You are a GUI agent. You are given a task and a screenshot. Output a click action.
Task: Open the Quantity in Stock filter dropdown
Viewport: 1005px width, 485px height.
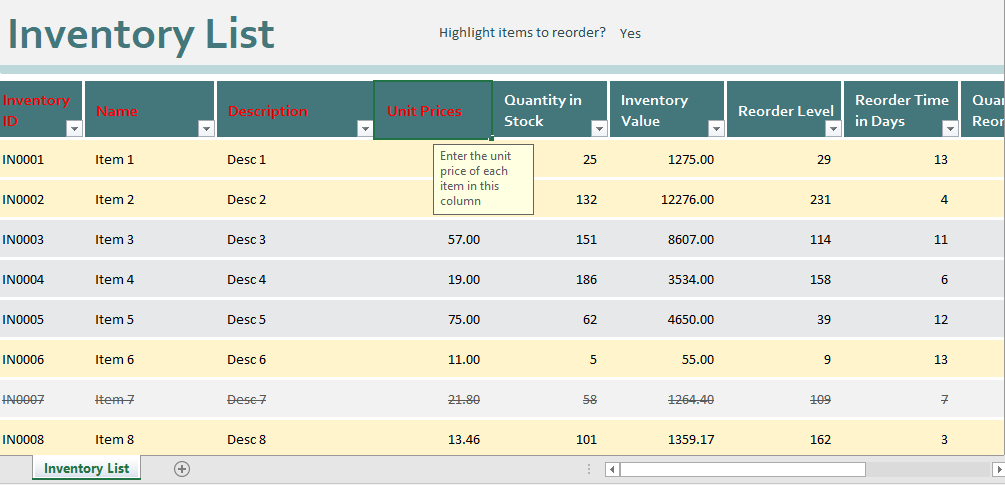coord(599,129)
